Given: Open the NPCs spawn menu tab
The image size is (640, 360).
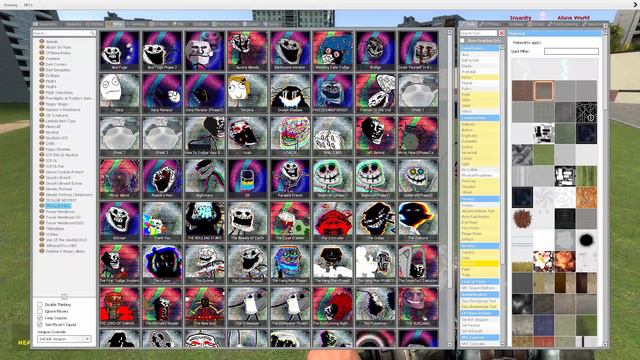Looking at the screenshot, I should tap(115, 24).
